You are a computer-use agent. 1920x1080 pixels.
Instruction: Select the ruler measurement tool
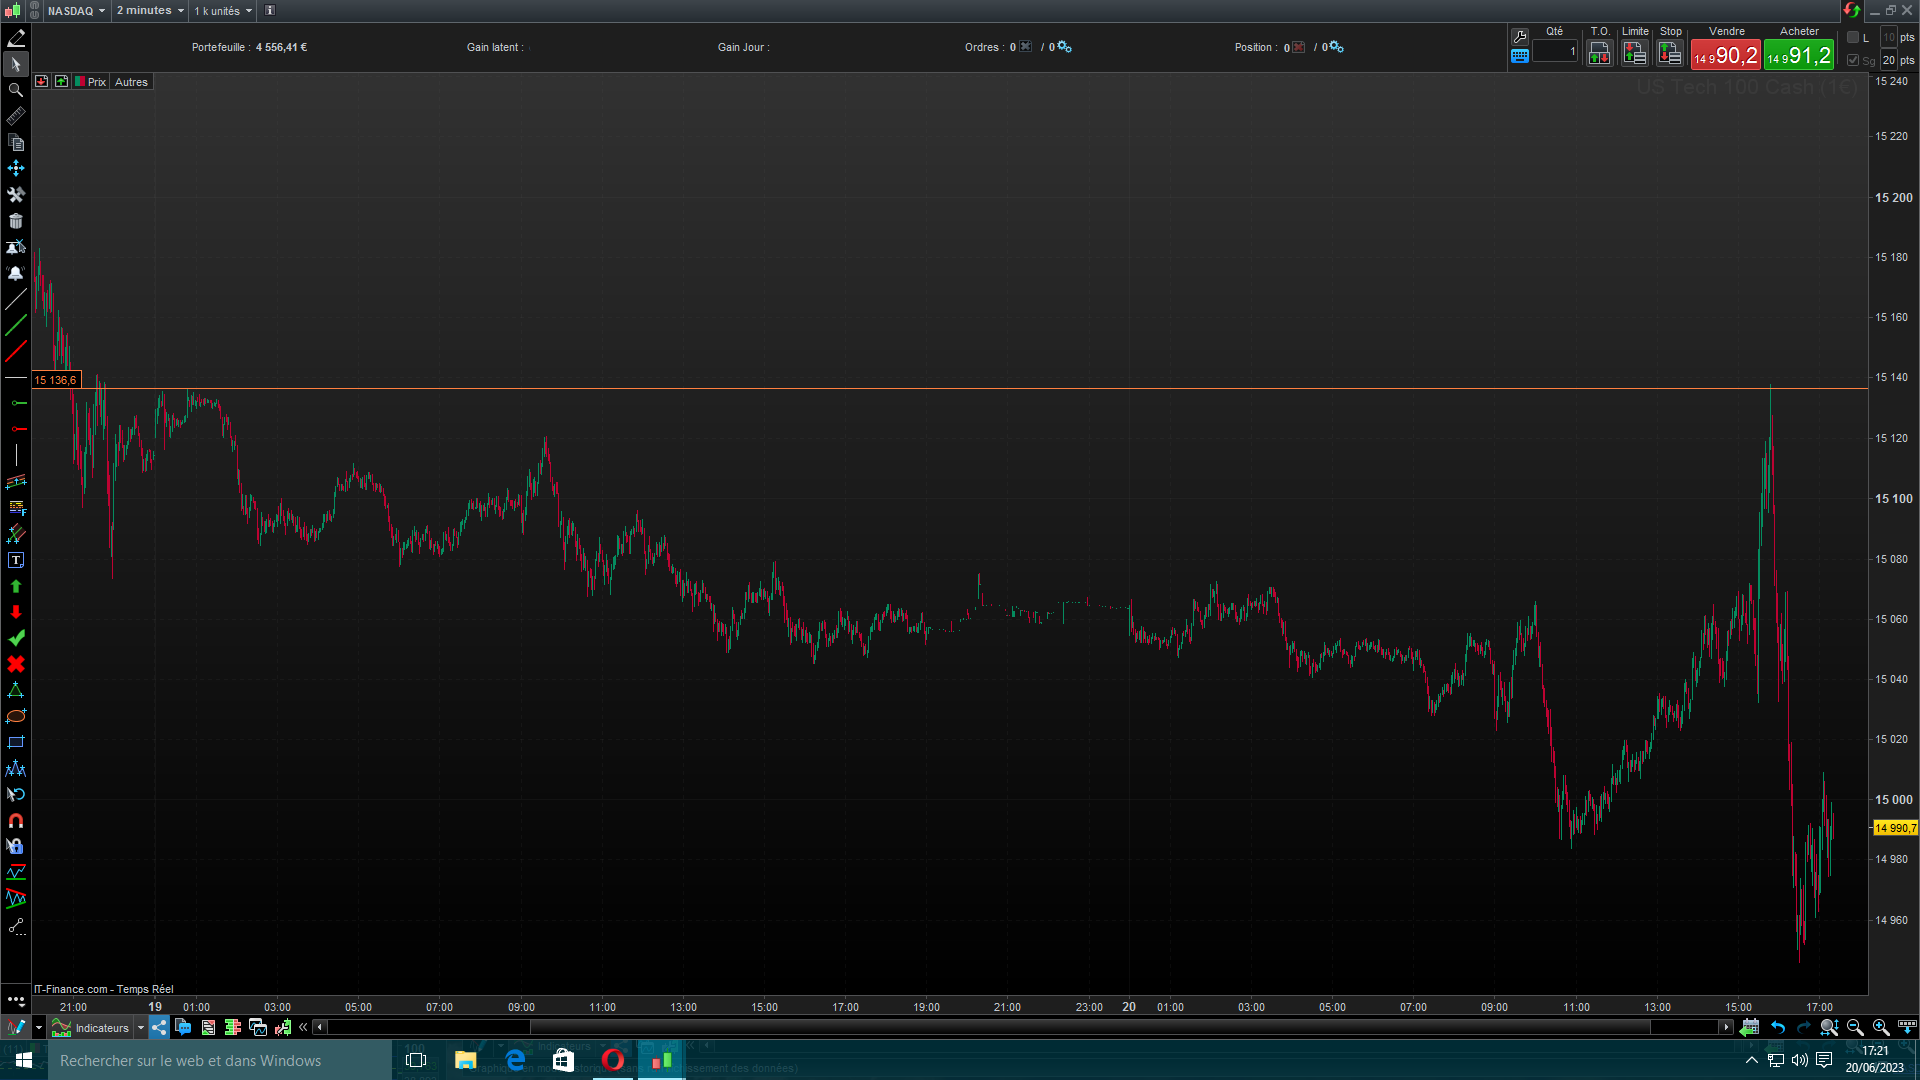(x=16, y=116)
